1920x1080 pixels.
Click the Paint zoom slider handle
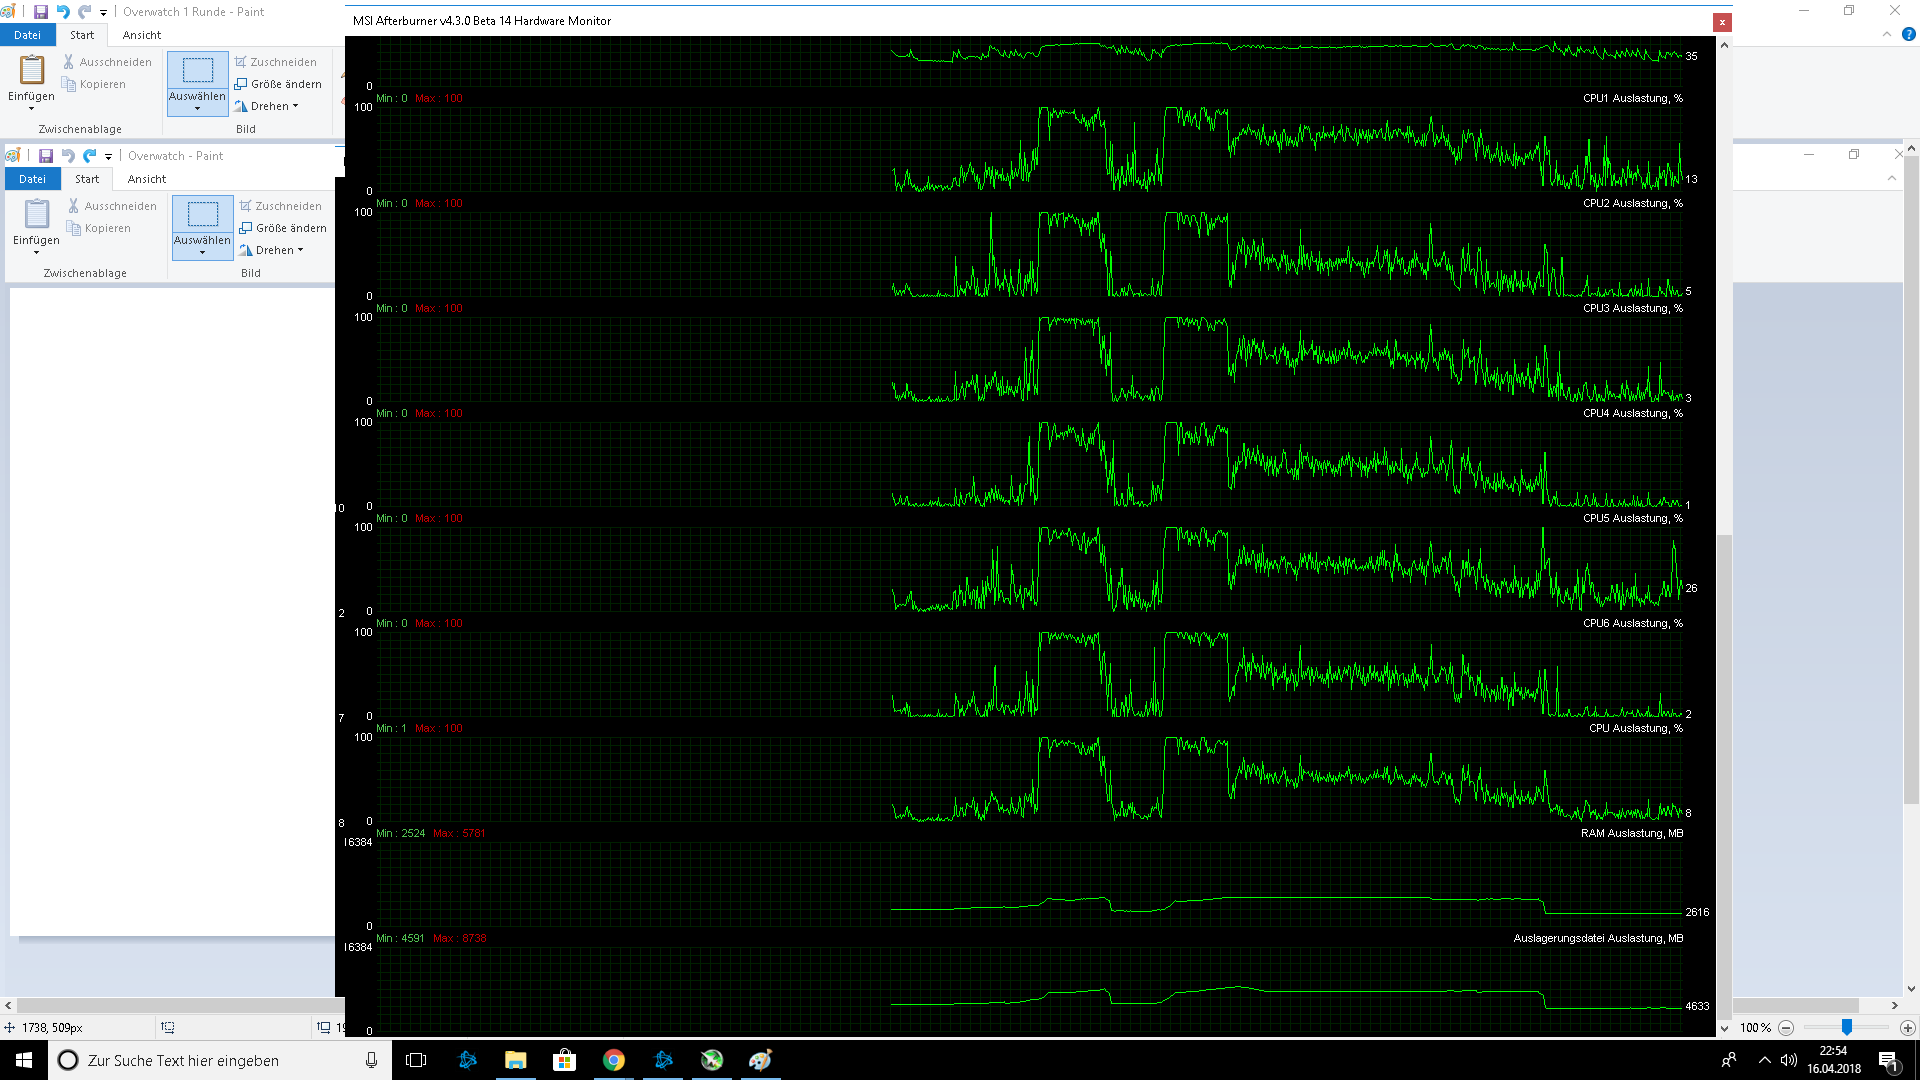click(1847, 1028)
